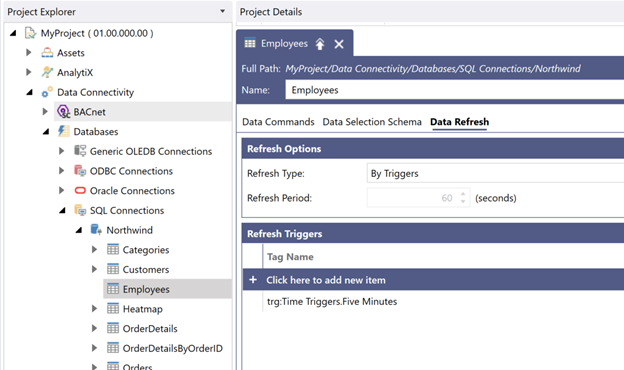Expand the Heatmap table node
Image resolution: width=624 pixels, height=370 pixels.
(94, 308)
